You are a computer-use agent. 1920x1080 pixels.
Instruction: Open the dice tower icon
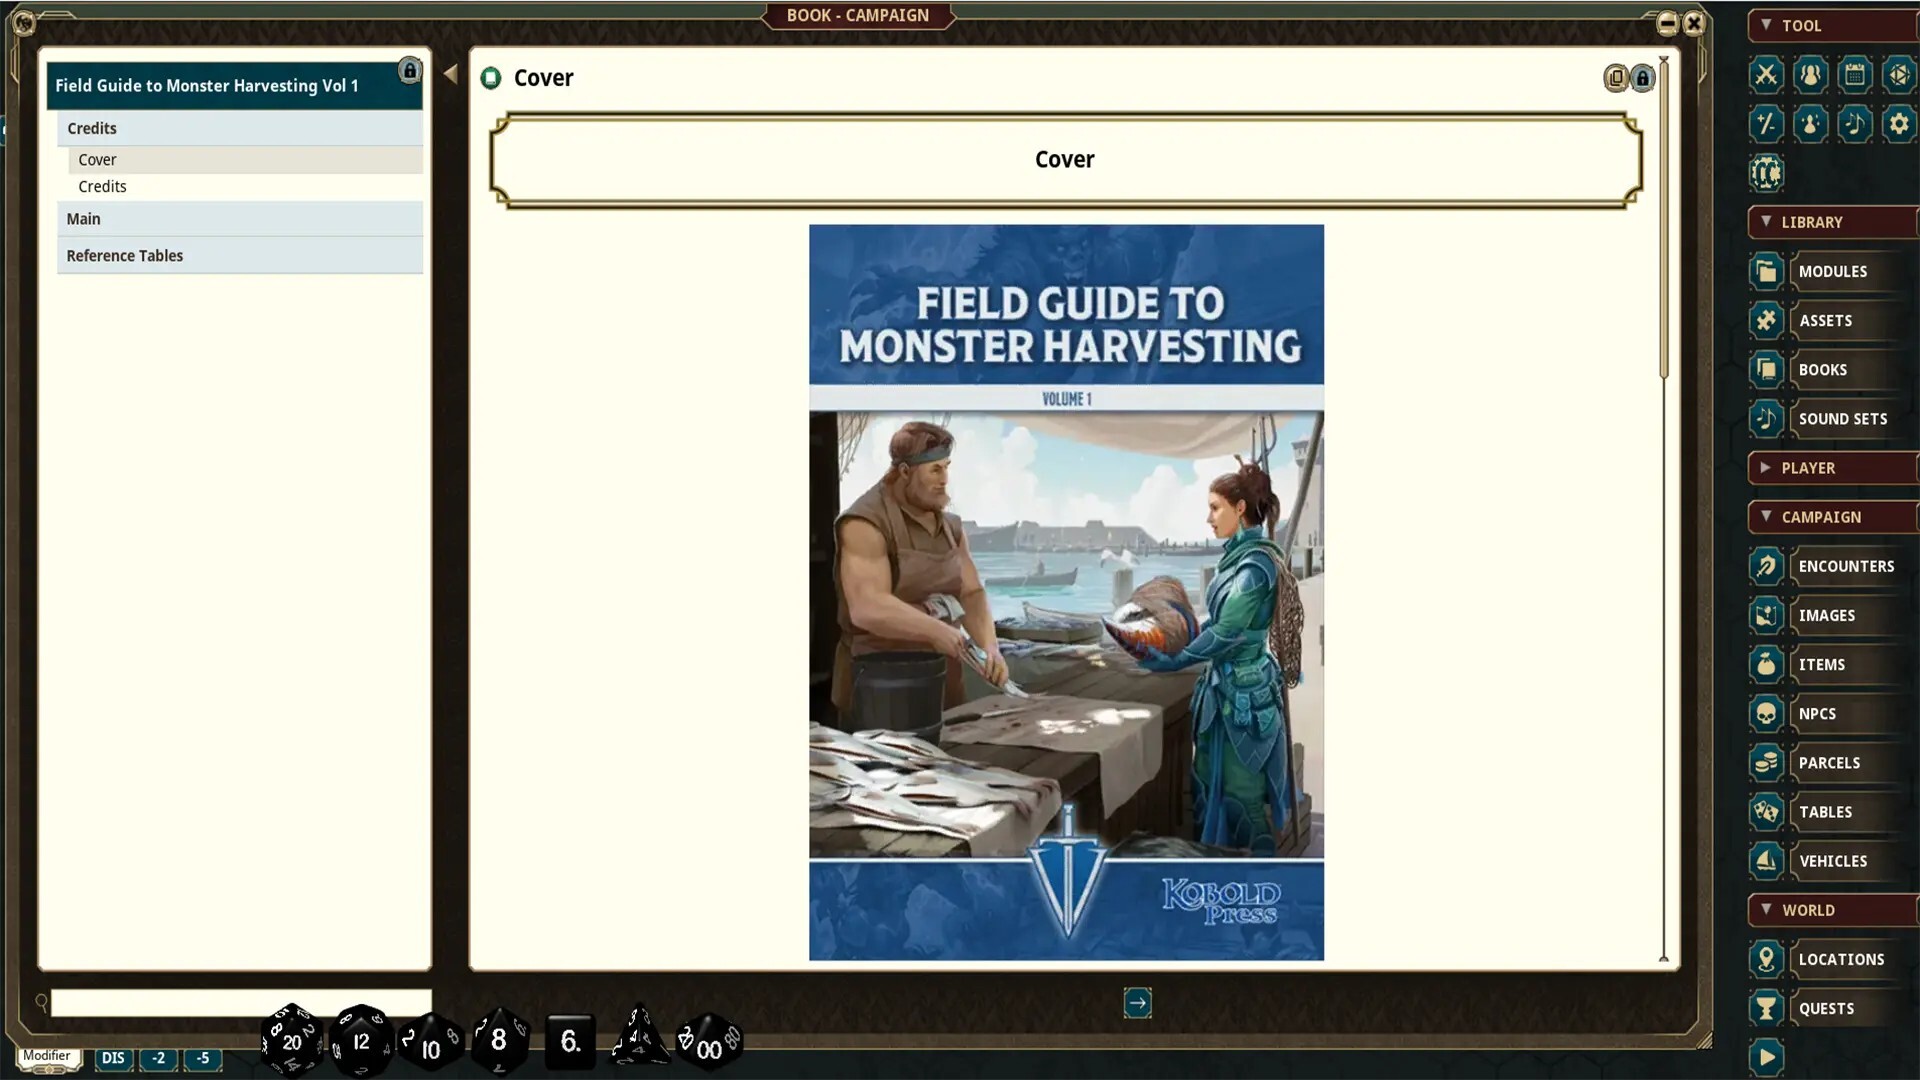tap(1902, 75)
